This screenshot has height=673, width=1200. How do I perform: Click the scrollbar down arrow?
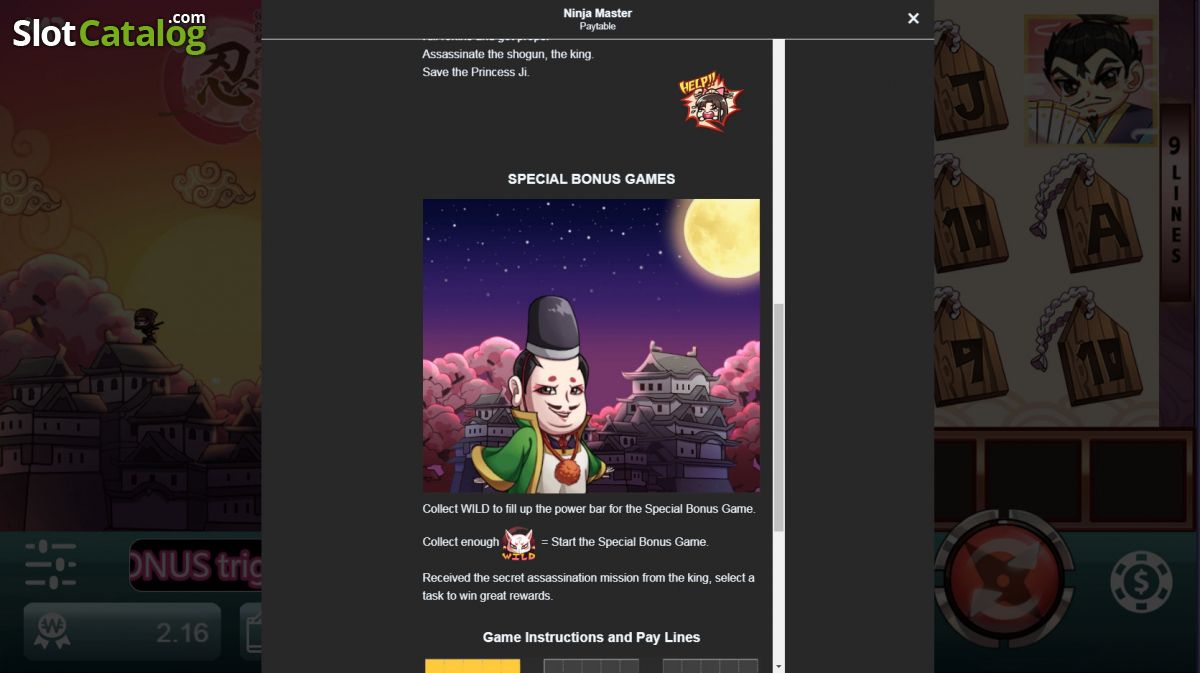(x=779, y=666)
